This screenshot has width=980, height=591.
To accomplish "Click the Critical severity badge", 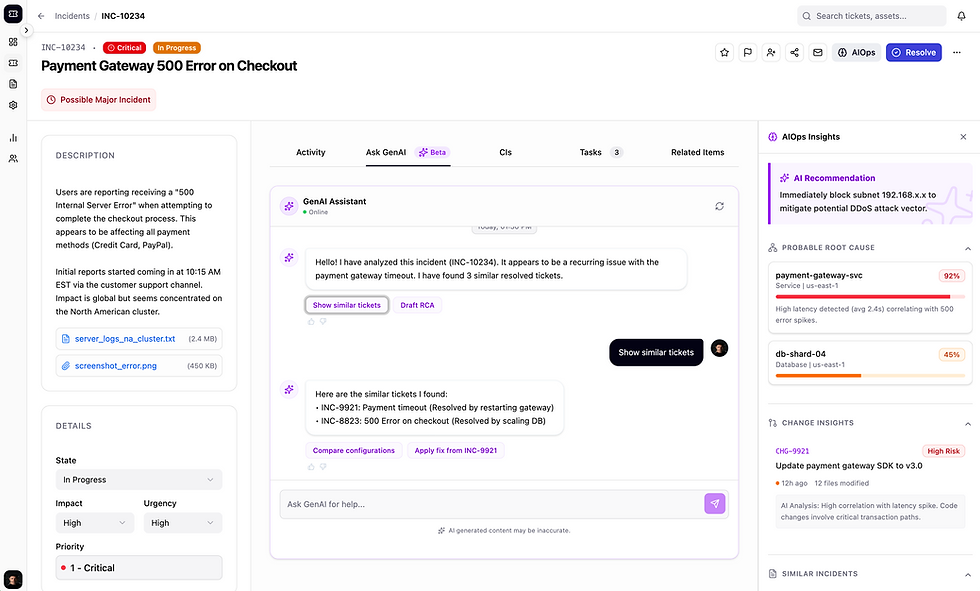I will tap(124, 48).
